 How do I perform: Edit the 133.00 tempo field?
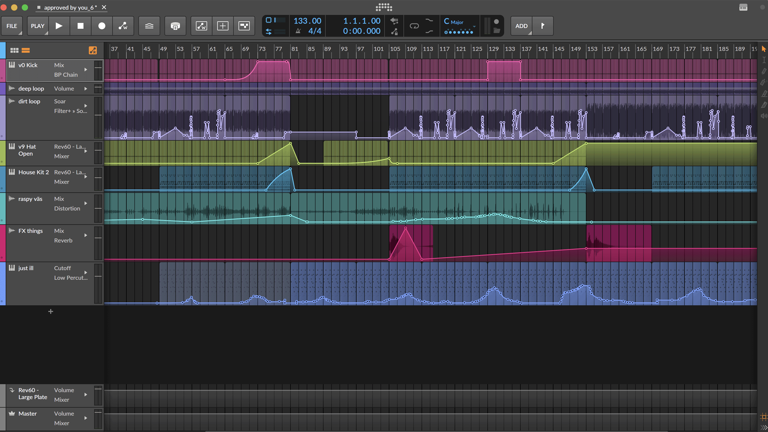coord(307,21)
